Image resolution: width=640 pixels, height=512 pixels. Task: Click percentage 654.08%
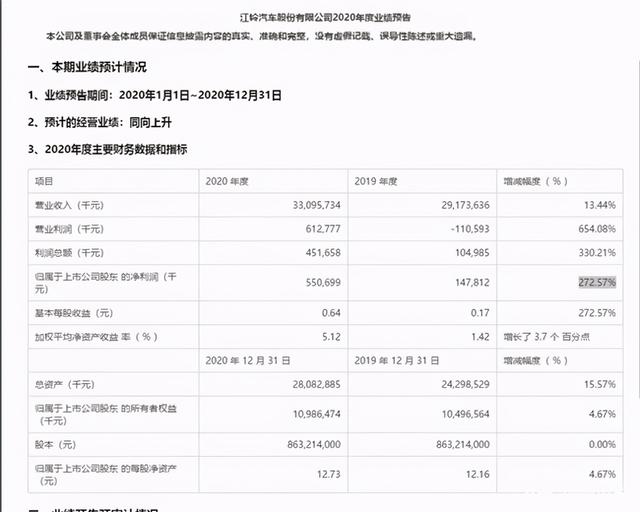597,229
